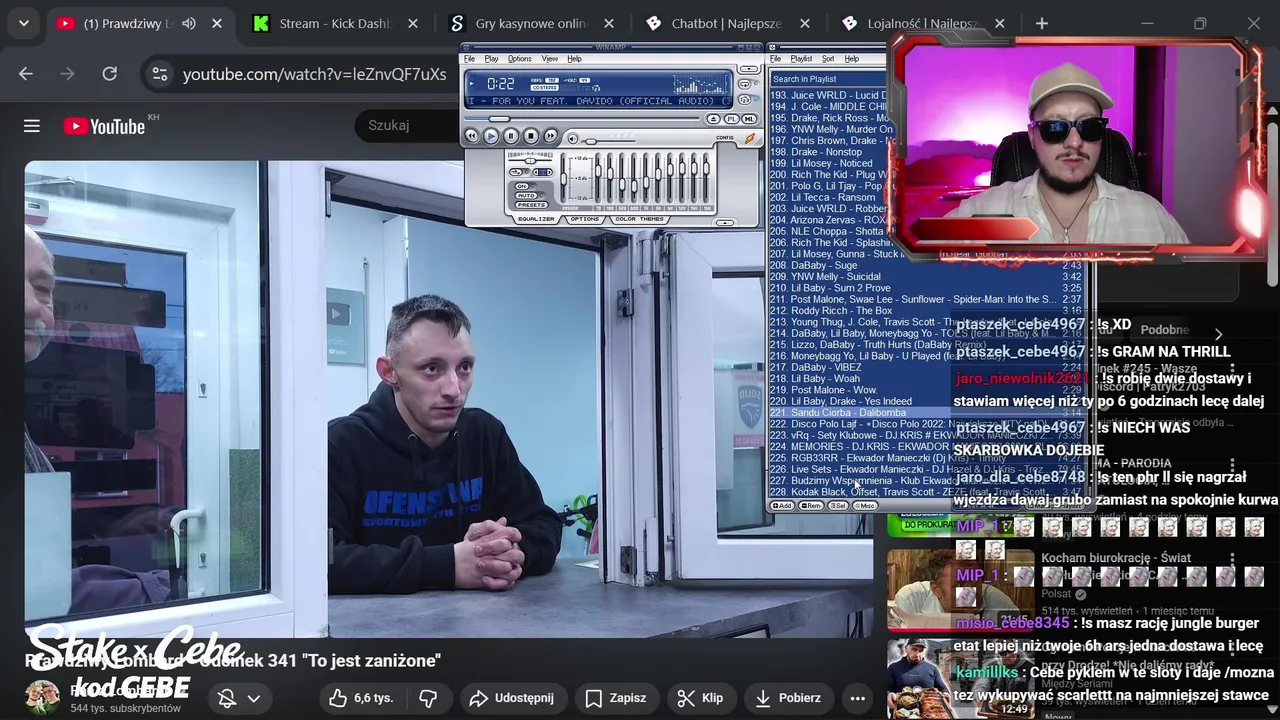Screen dimensions: 1280x720
Task: Open YouTube hamburger guide menu
Action: (x=32, y=125)
